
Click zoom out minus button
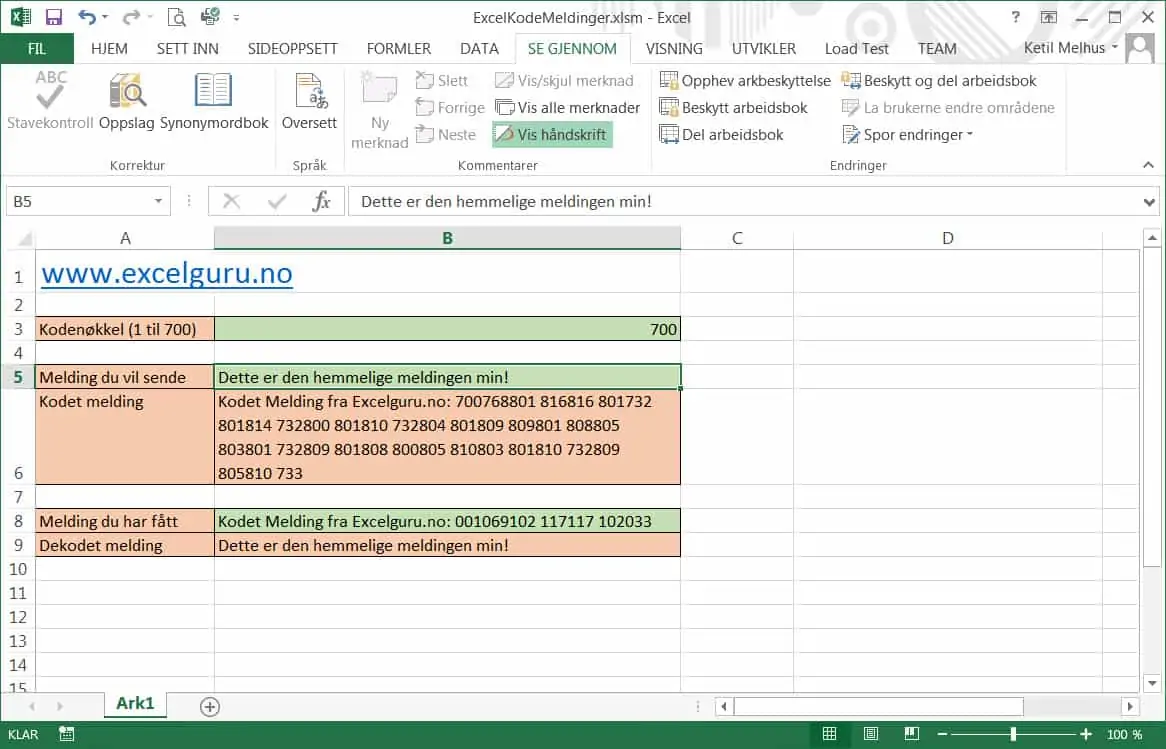(x=942, y=734)
